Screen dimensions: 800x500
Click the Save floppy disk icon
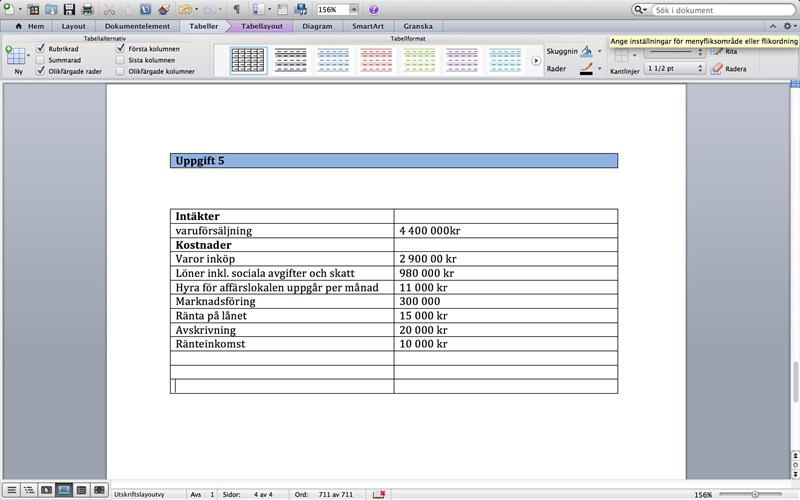coord(70,9)
